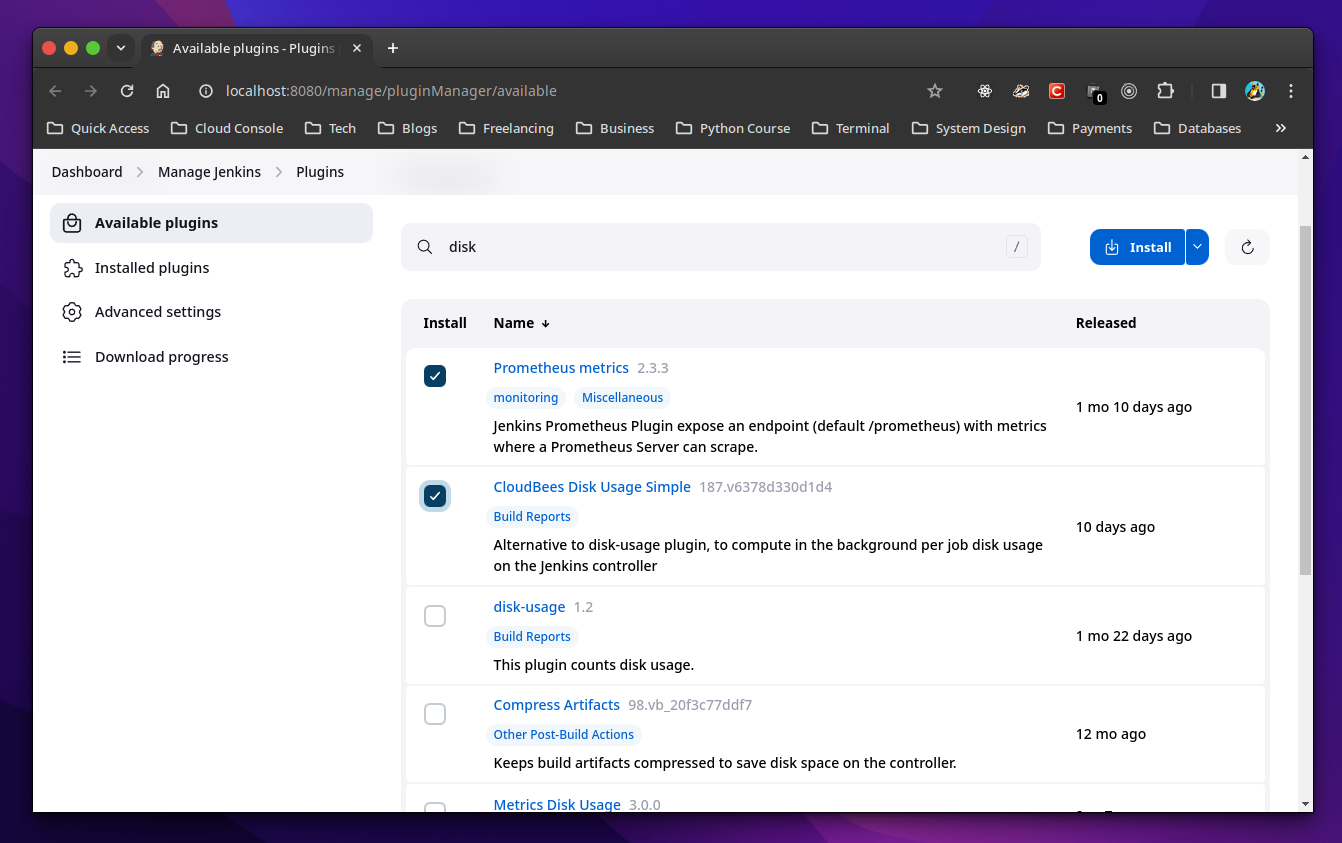Open the Extensions puzzle piece menu
This screenshot has width=1342, height=843.
(1165, 91)
